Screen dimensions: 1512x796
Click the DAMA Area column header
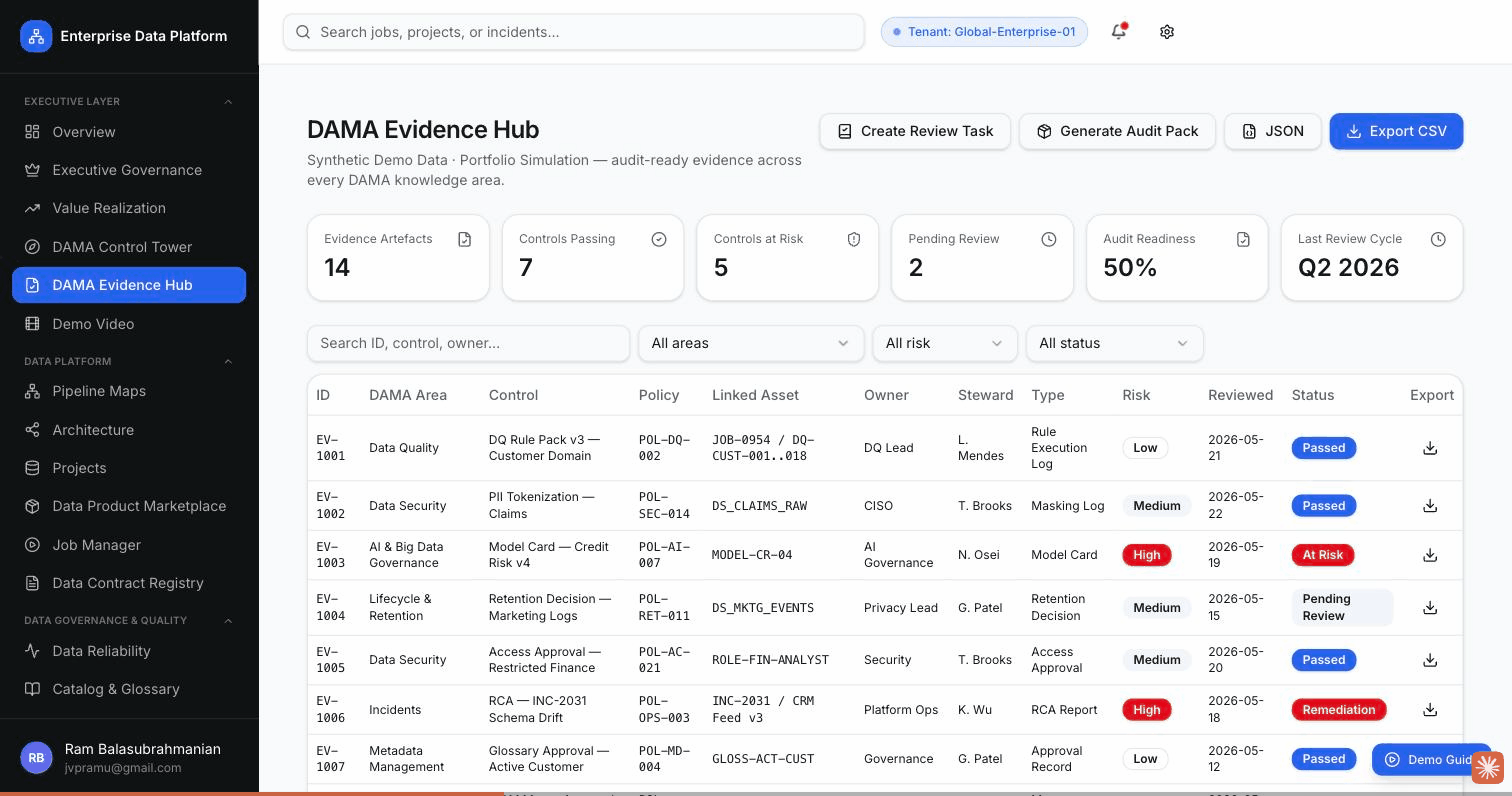click(408, 395)
